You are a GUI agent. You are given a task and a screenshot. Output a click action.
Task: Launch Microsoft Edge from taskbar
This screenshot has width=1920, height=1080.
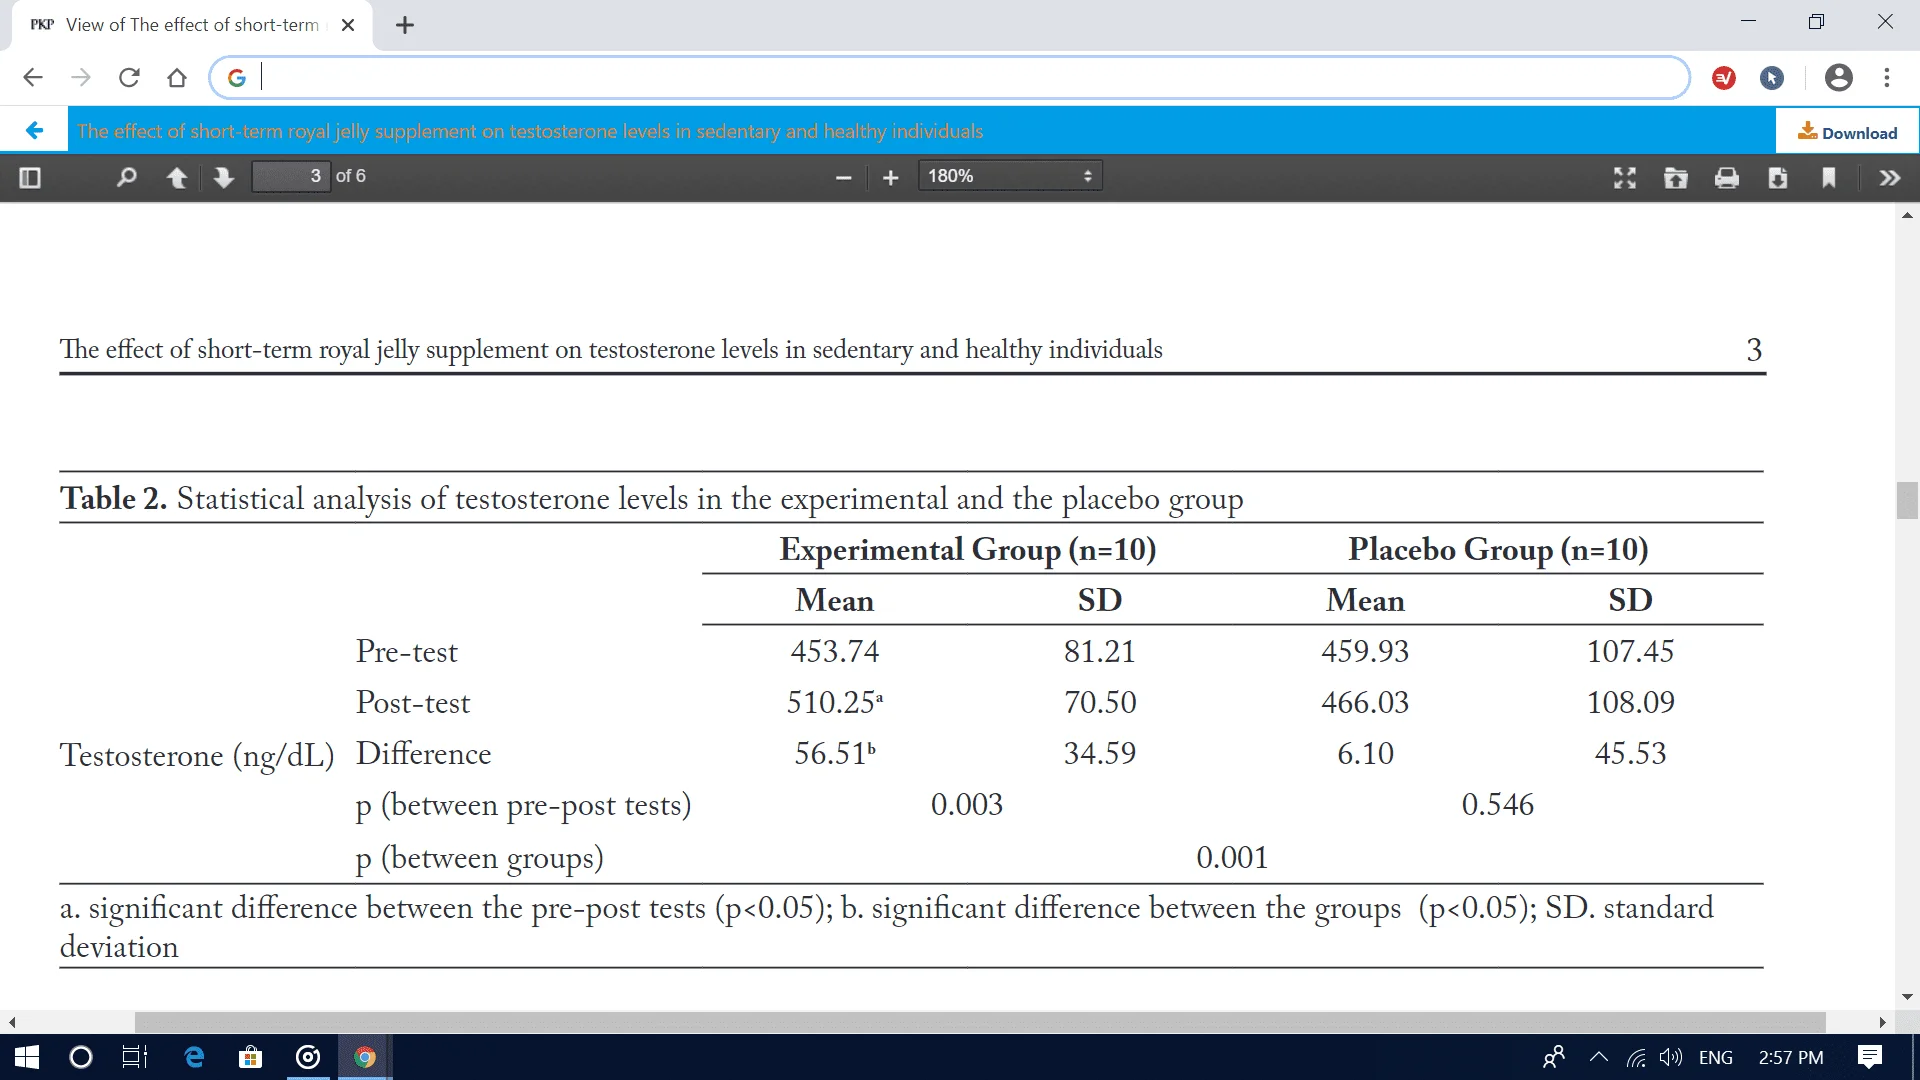click(x=194, y=1057)
